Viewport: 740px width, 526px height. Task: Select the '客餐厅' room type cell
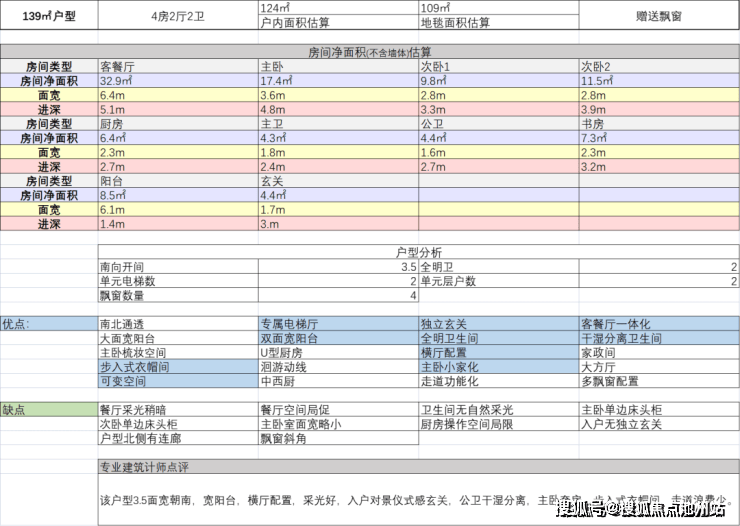coord(178,66)
